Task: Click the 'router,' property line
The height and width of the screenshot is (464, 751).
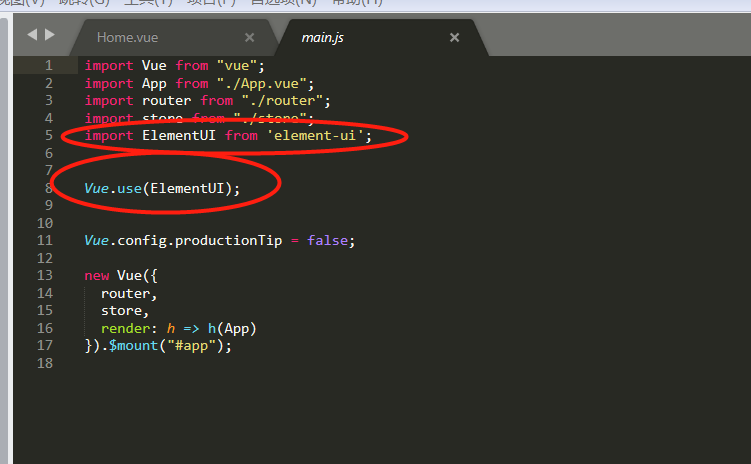Action: (x=129, y=293)
